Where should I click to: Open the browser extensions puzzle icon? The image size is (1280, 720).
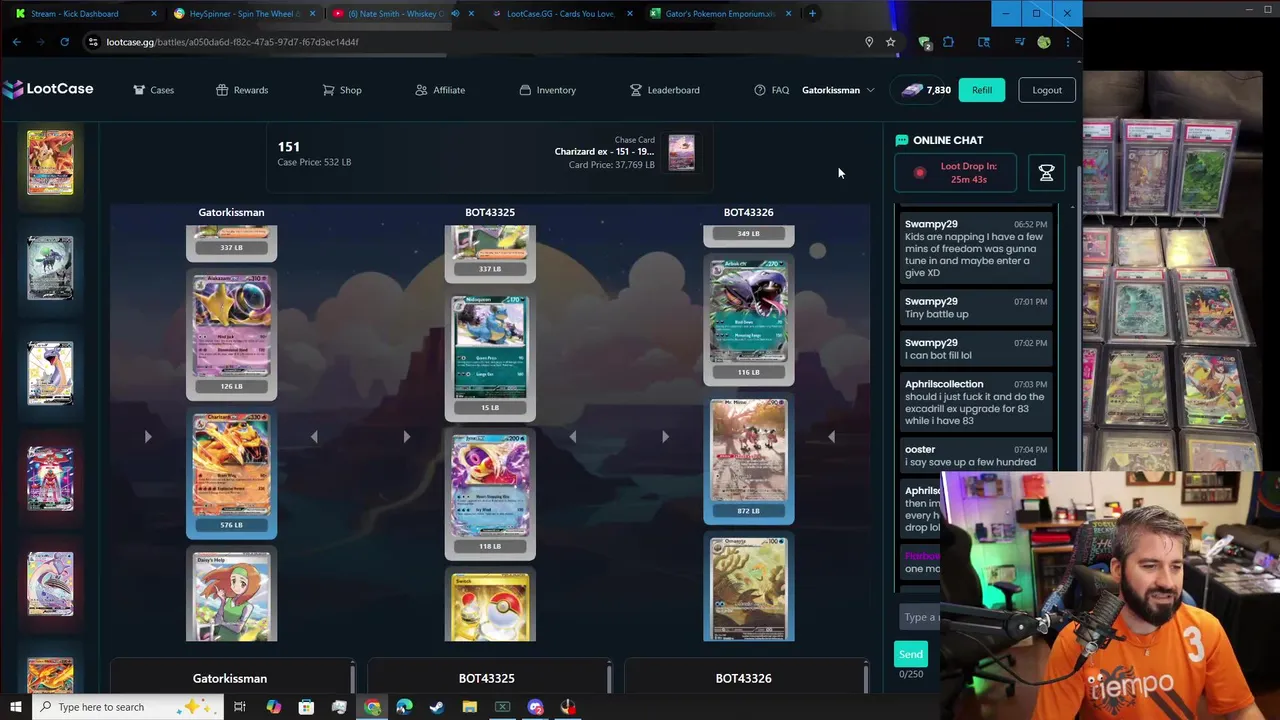tap(948, 42)
